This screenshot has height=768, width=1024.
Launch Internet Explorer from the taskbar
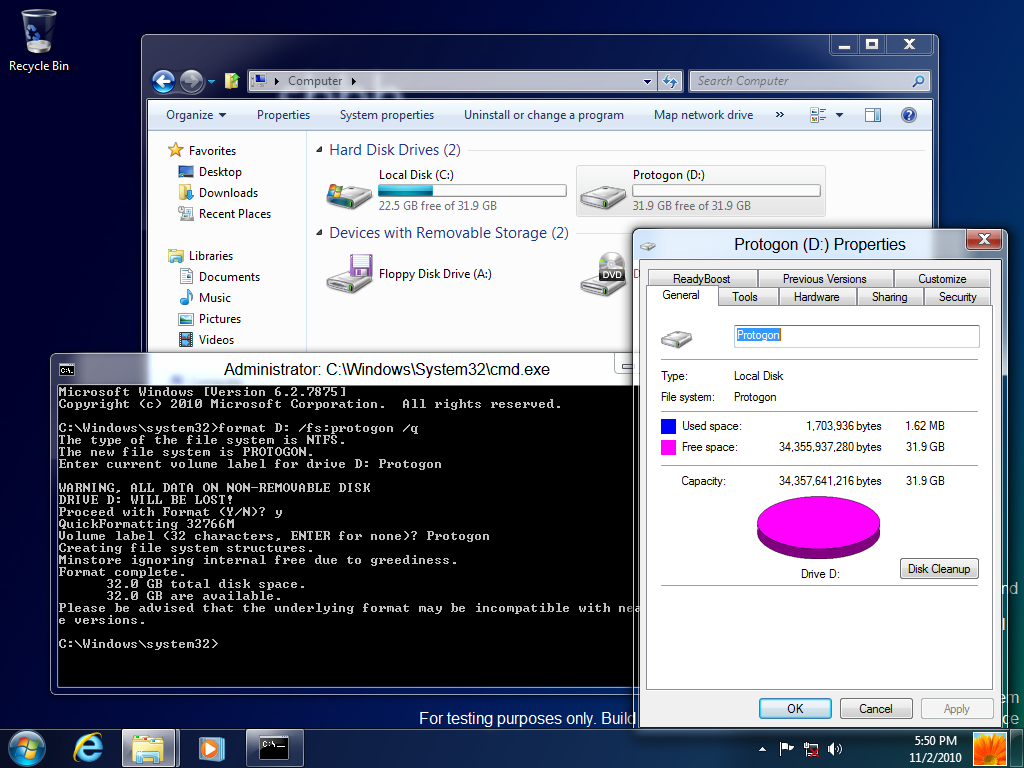tap(88, 748)
